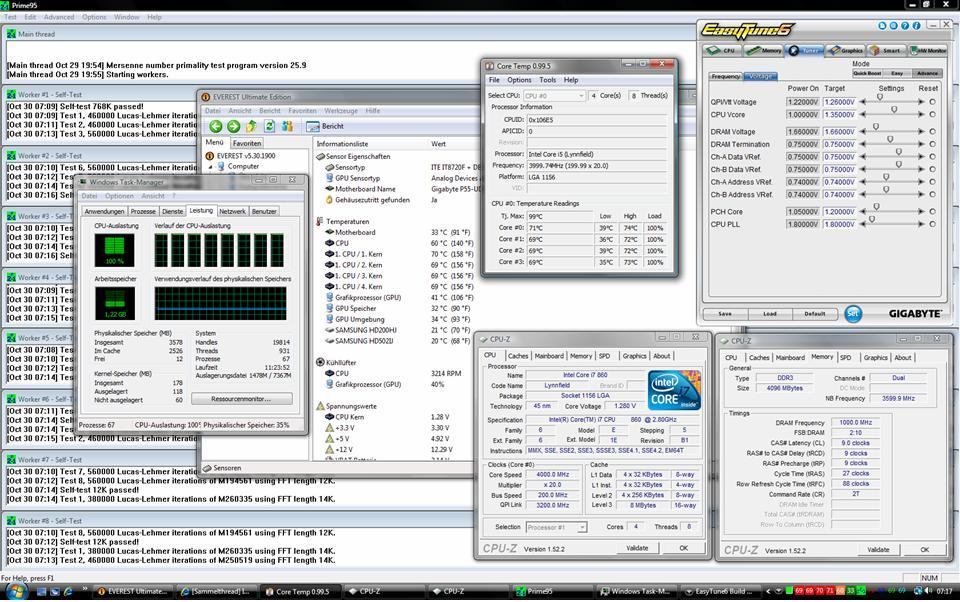This screenshot has width=960, height=602.
Task: Click reset radio for QPI/Vtt Voltage
Action: [932, 102]
